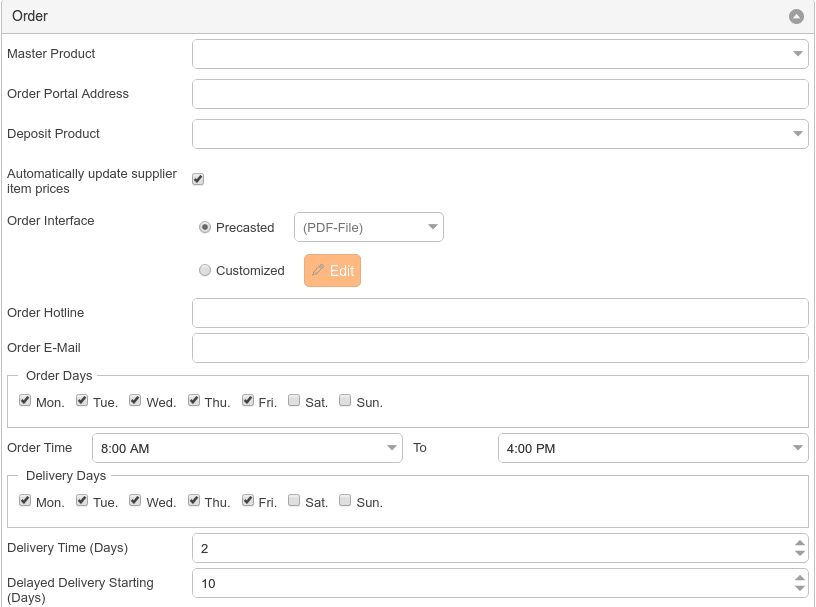The height and width of the screenshot is (607, 816).
Task: Click the Order Portal Address field
Action: click(500, 94)
